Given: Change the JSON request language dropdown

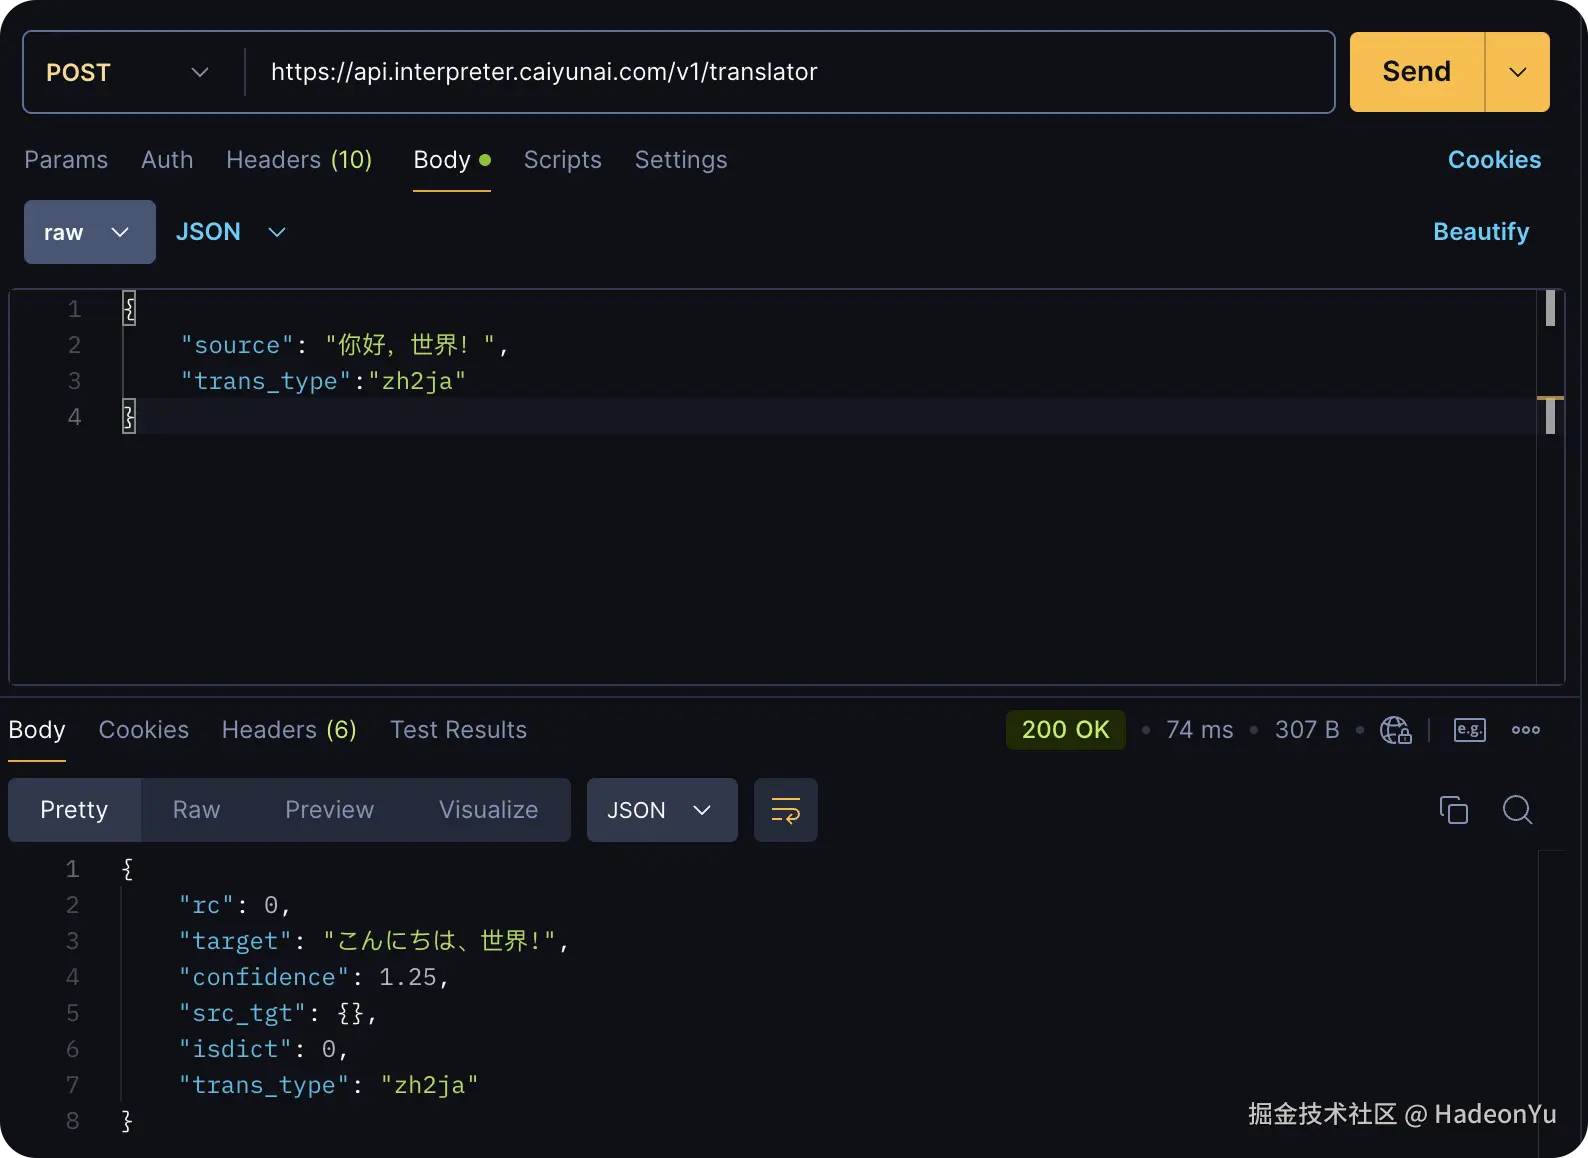Looking at the screenshot, I should tap(231, 232).
